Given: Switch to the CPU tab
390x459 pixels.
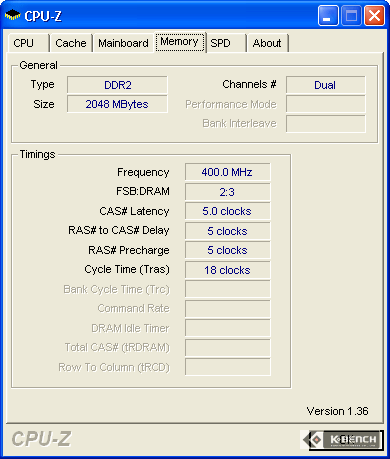Looking at the screenshot, I should (x=28, y=43).
